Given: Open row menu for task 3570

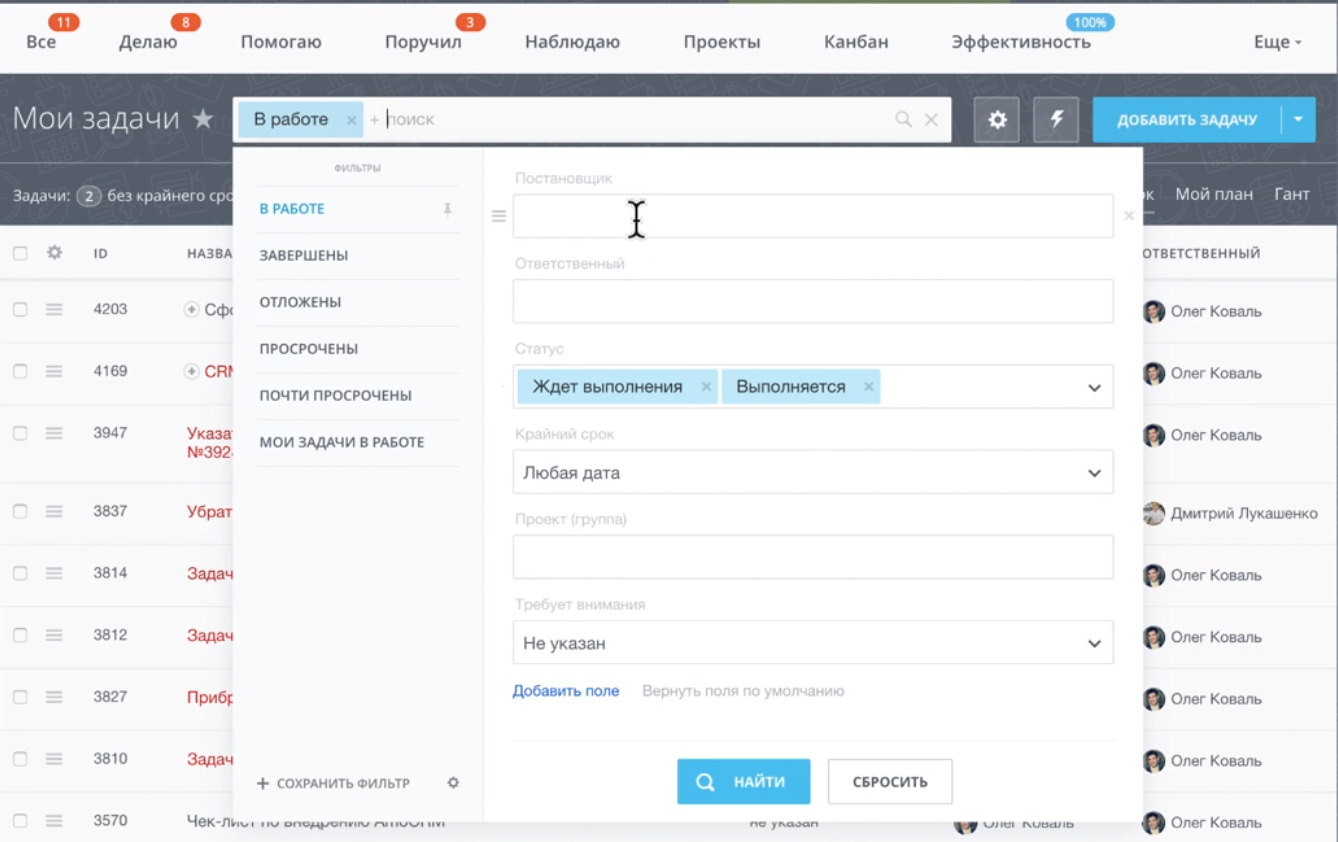Looking at the screenshot, I should tap(54, 822).
